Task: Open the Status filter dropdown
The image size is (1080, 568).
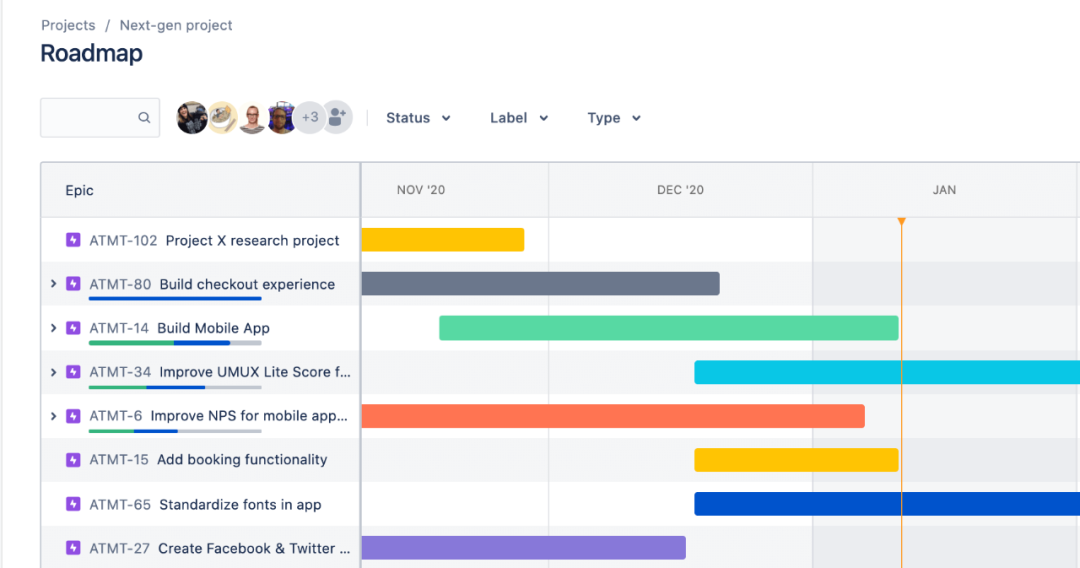Action: coord(418,118)
